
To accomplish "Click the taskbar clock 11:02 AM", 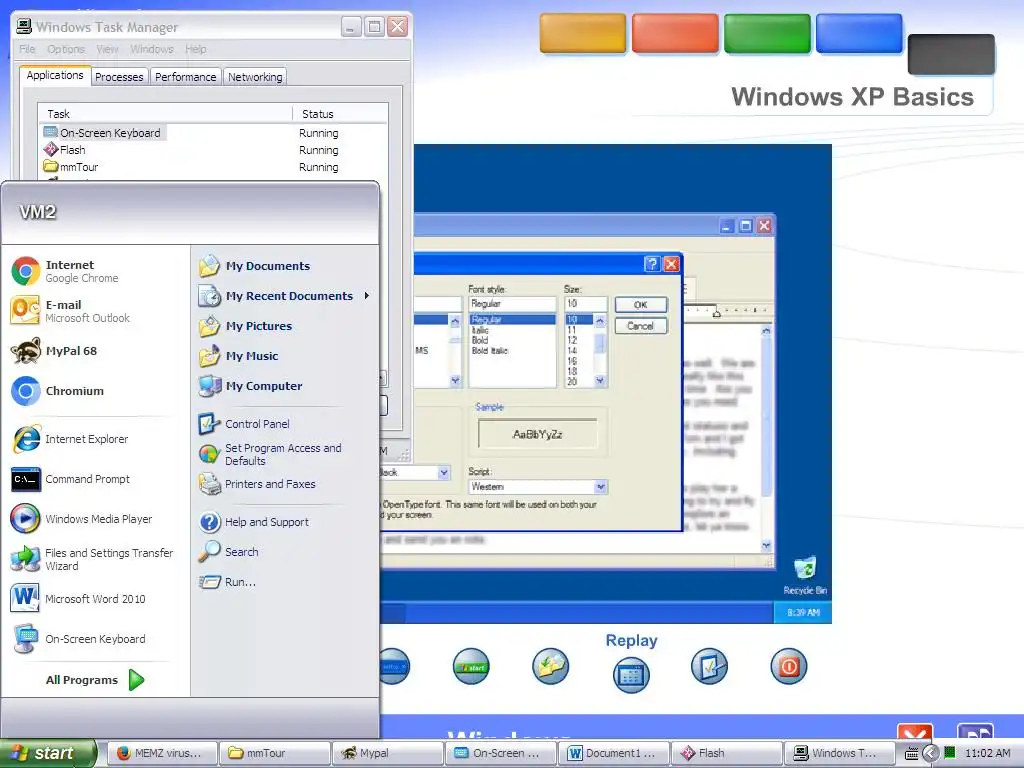I will pyautogui.click(x=987, y=753).
